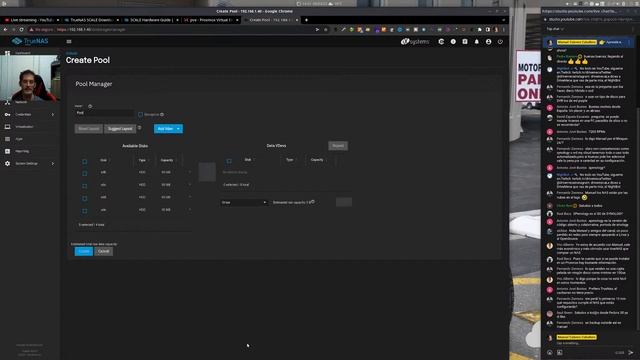
Task: Click the Storage breadcrumb link above Create Pool
Action: (x=71, y=53)
